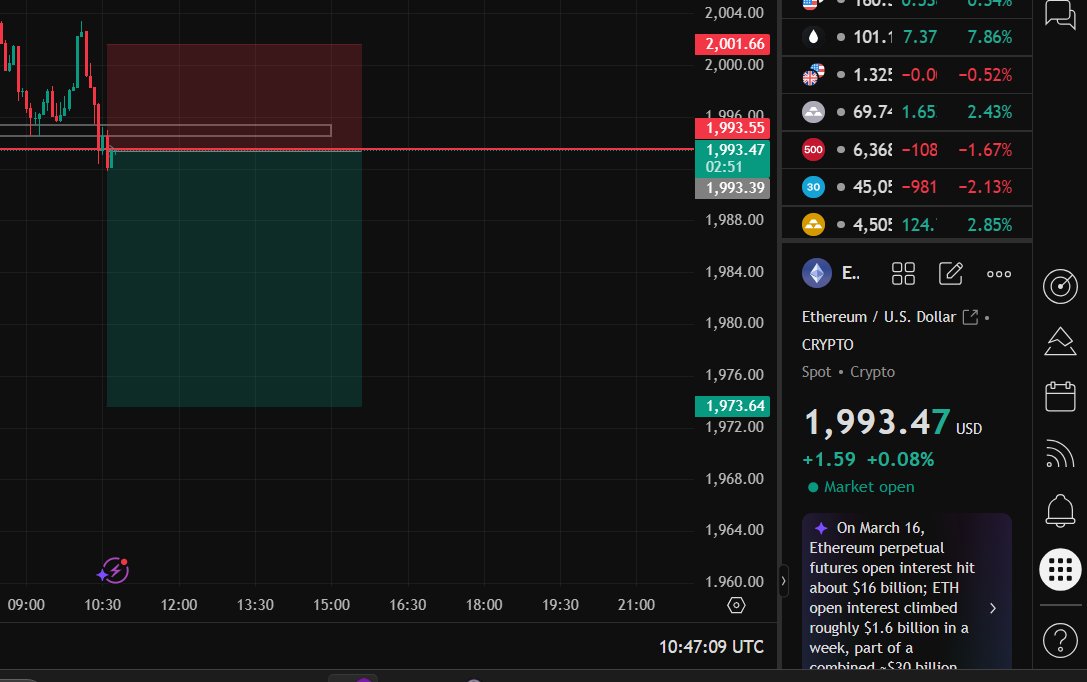Click the +1.59 +0.08% change text
The height and width of the screenshot is (682, 1087).
[x=868, y=460]
